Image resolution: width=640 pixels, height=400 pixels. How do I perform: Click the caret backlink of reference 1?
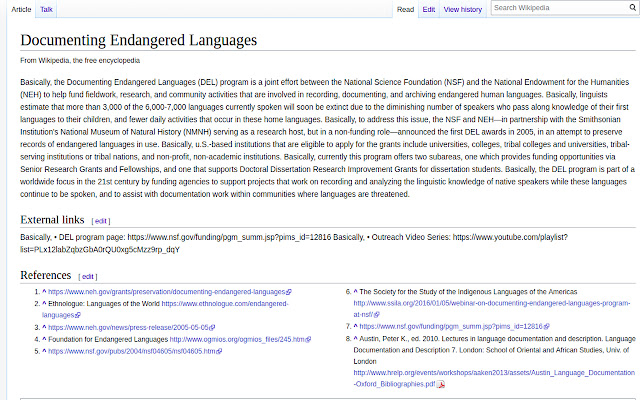tap(44, 292)
